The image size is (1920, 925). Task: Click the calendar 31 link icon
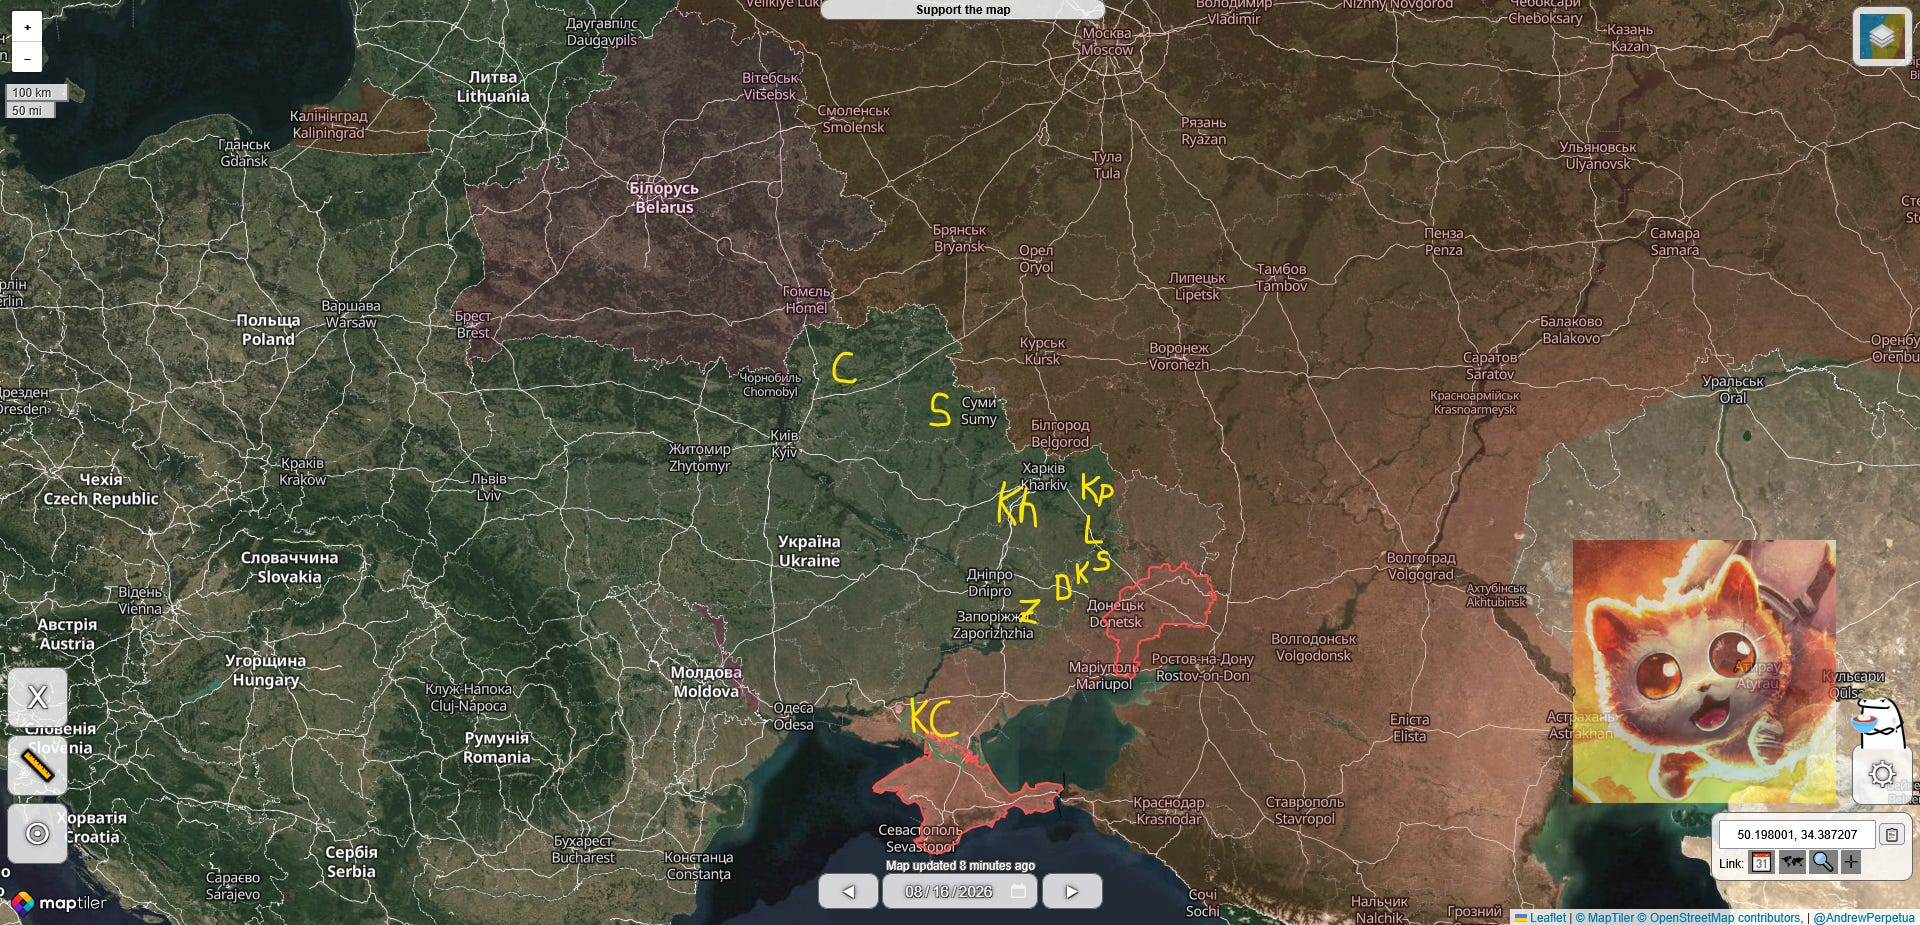pyautogui.click(x=1761, y=862)
